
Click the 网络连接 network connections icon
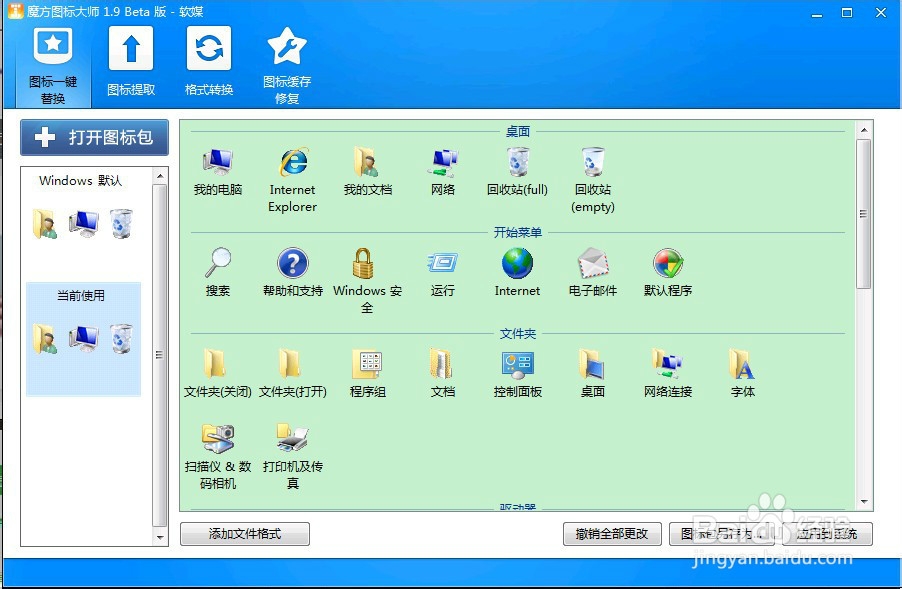[x=666, y=365]
